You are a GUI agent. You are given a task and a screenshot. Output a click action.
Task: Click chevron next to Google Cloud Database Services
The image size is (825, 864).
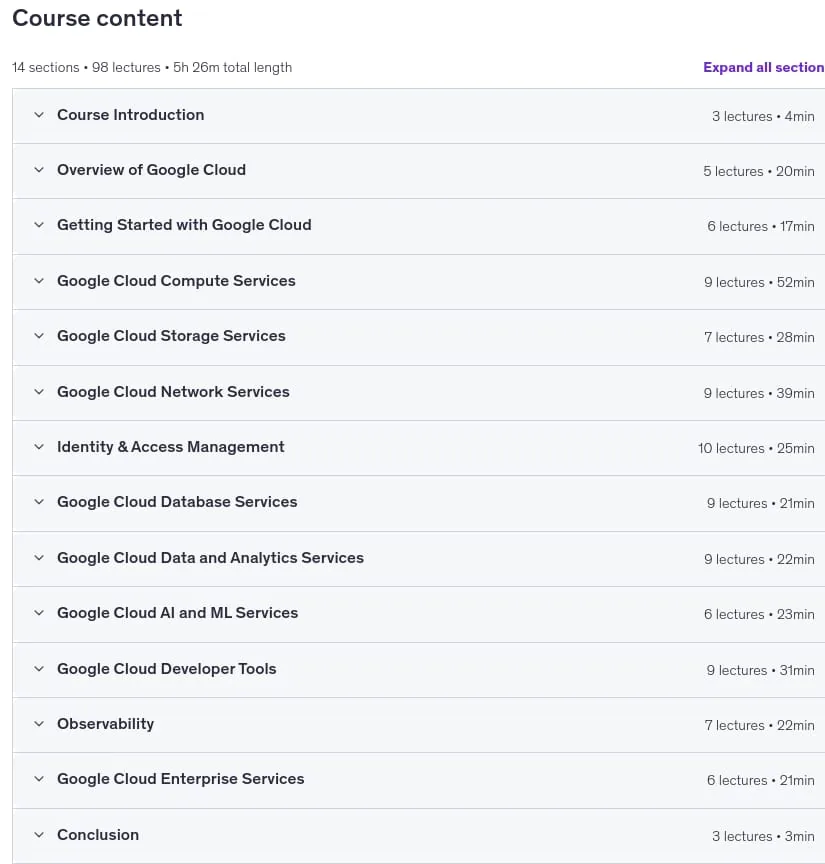click(39, 502)
